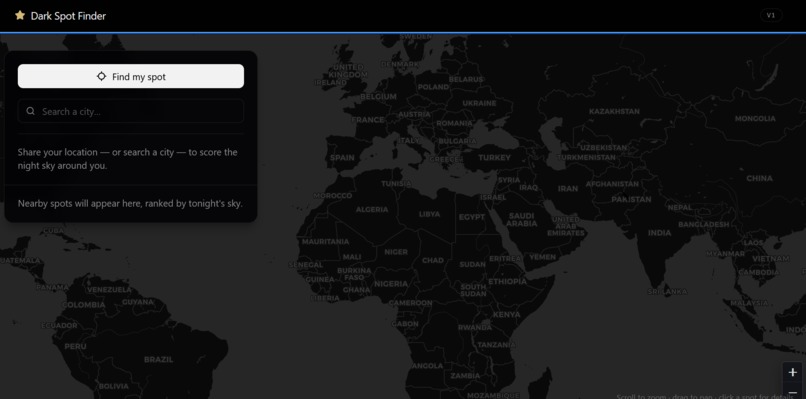Image resolution: width=806 pixels, height=399 pixels.
Task: Click the India map label
Action: click(660, 232)
